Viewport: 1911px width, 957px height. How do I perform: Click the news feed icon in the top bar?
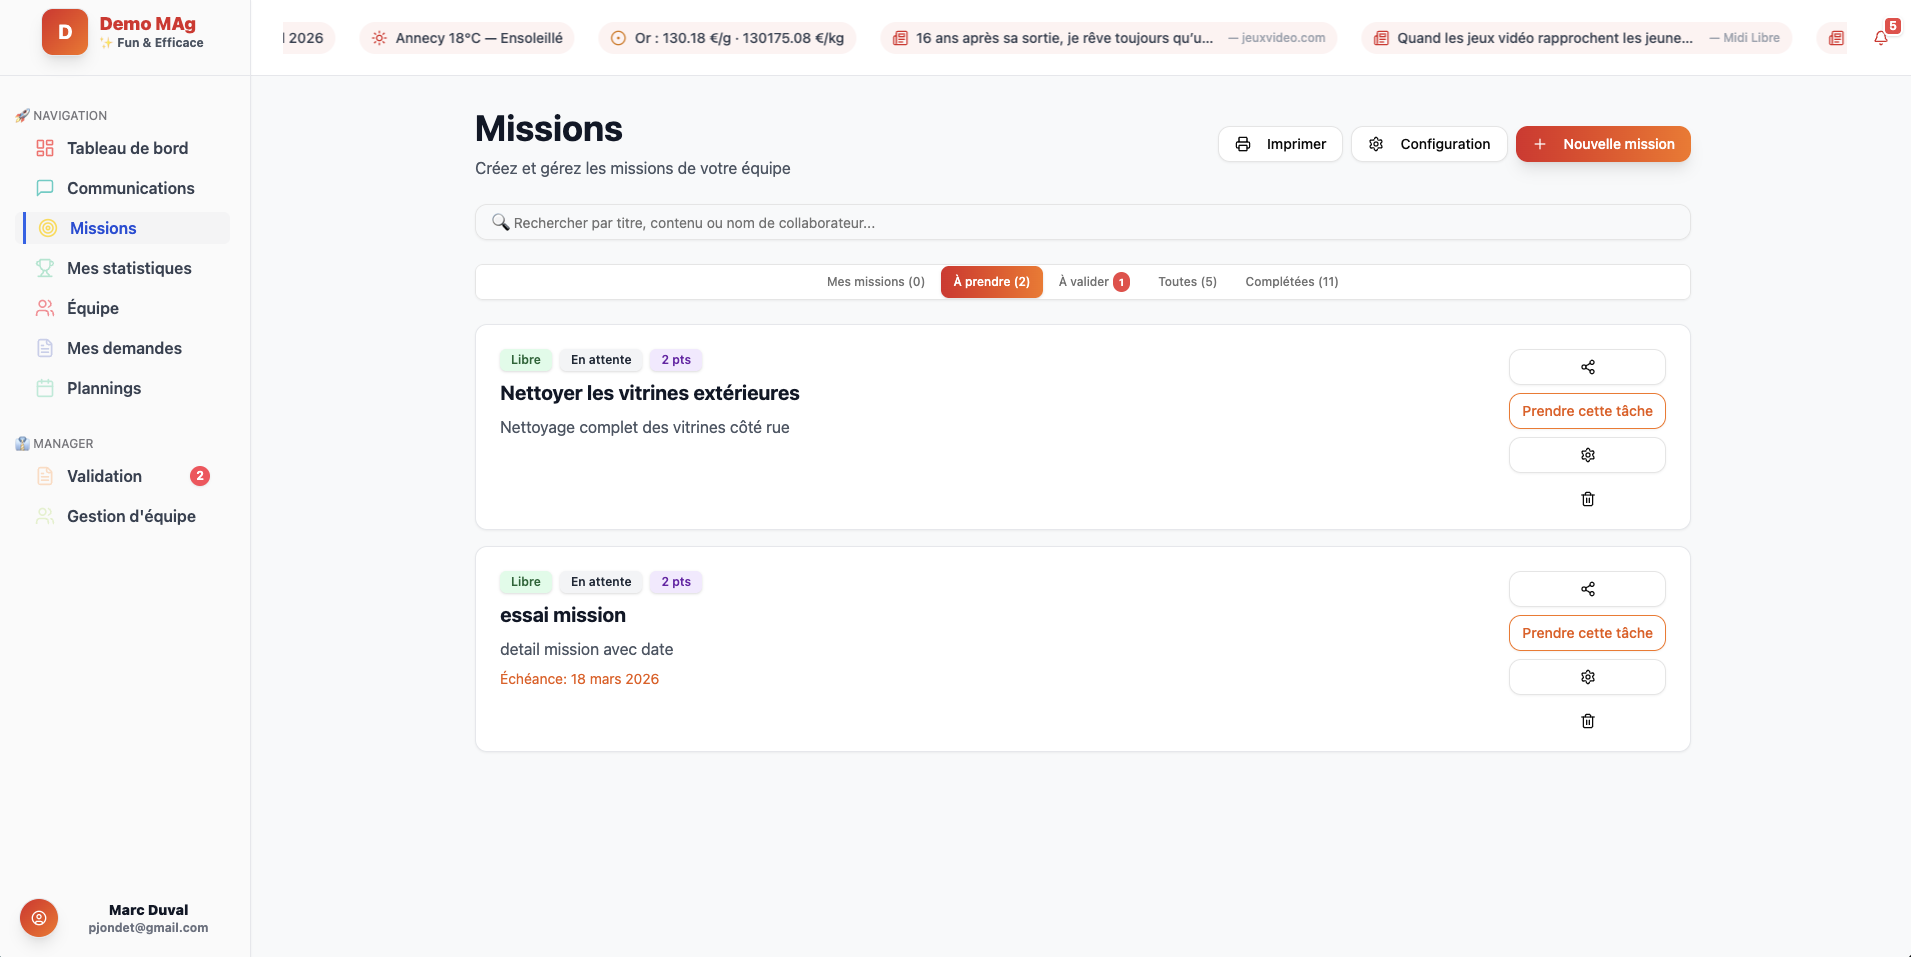1836,37
